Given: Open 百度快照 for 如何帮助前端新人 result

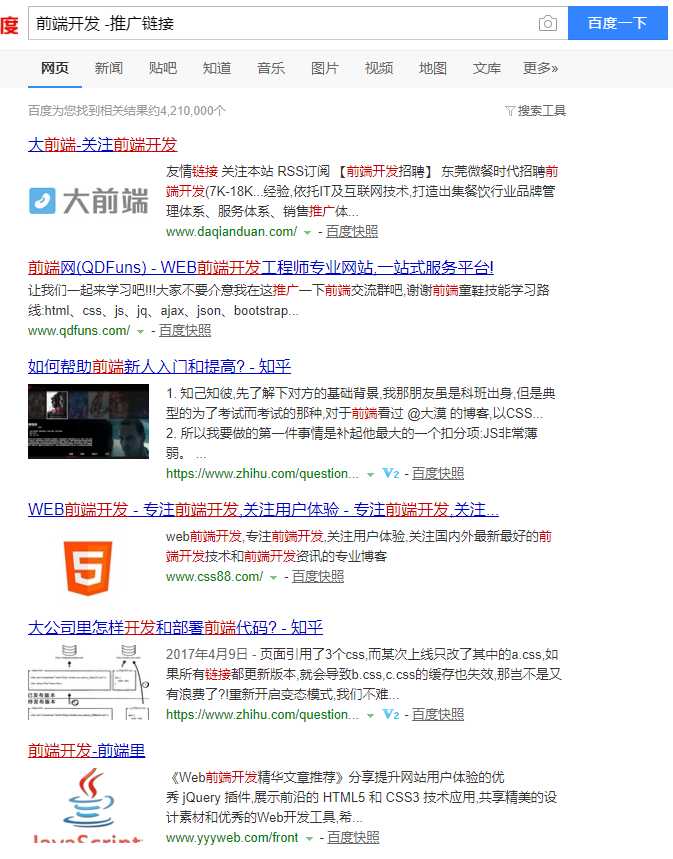Looking at the screenshot, I should pyautogui.click(x=438, y=473).
